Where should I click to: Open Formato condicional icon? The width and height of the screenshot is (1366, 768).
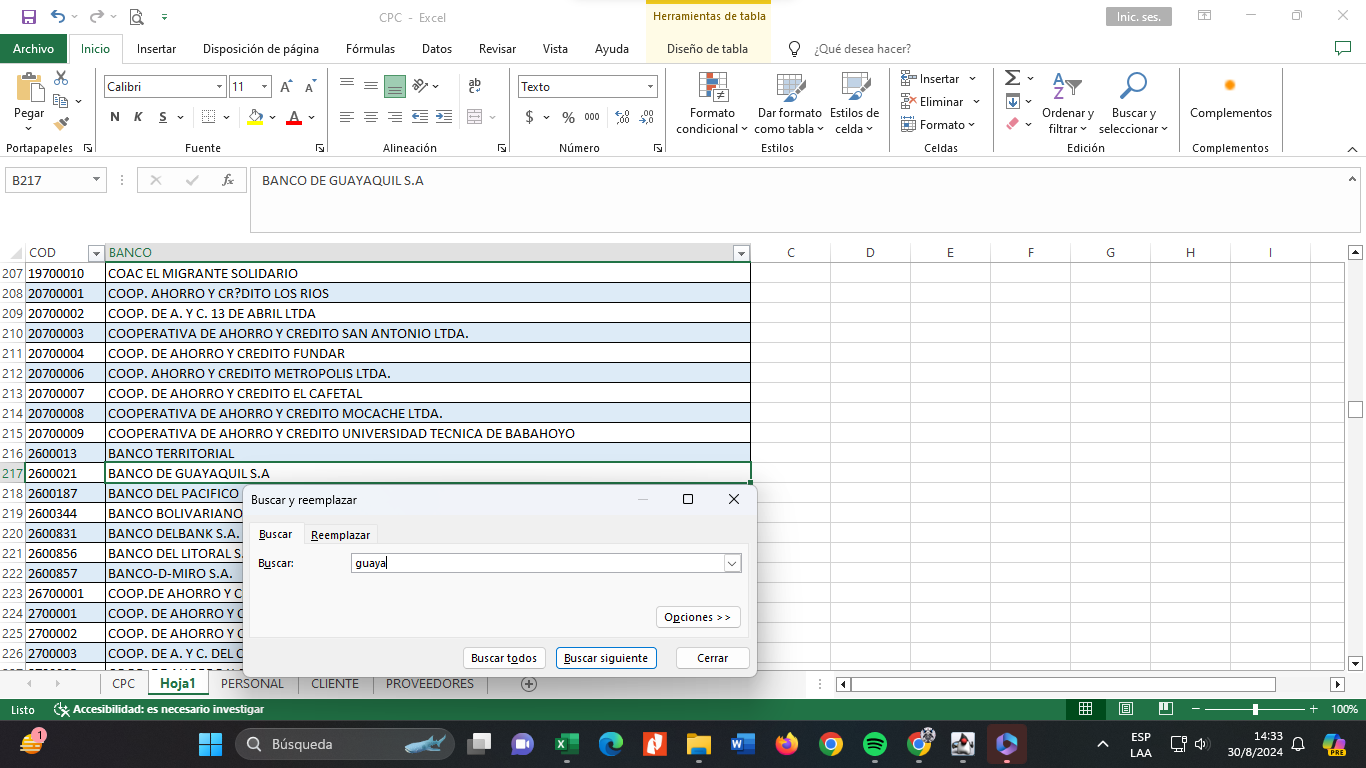(713, 88)
